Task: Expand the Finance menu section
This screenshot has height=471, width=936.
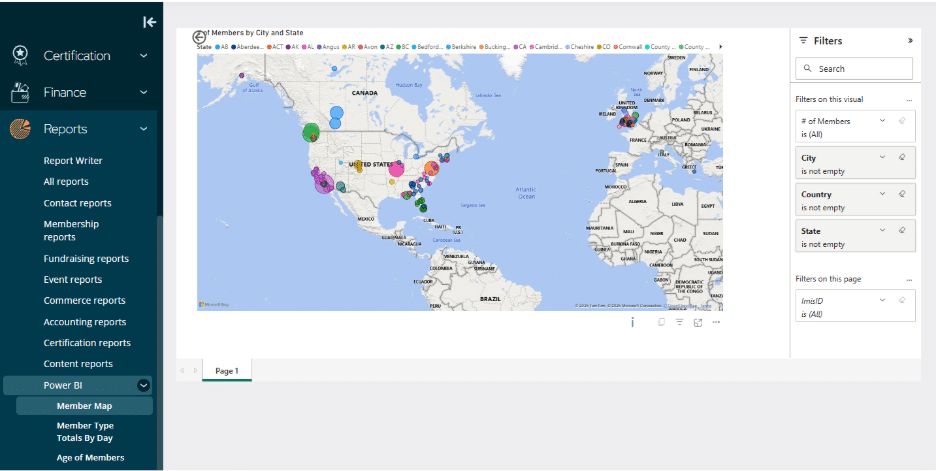Action: click(x=144, y=93)
